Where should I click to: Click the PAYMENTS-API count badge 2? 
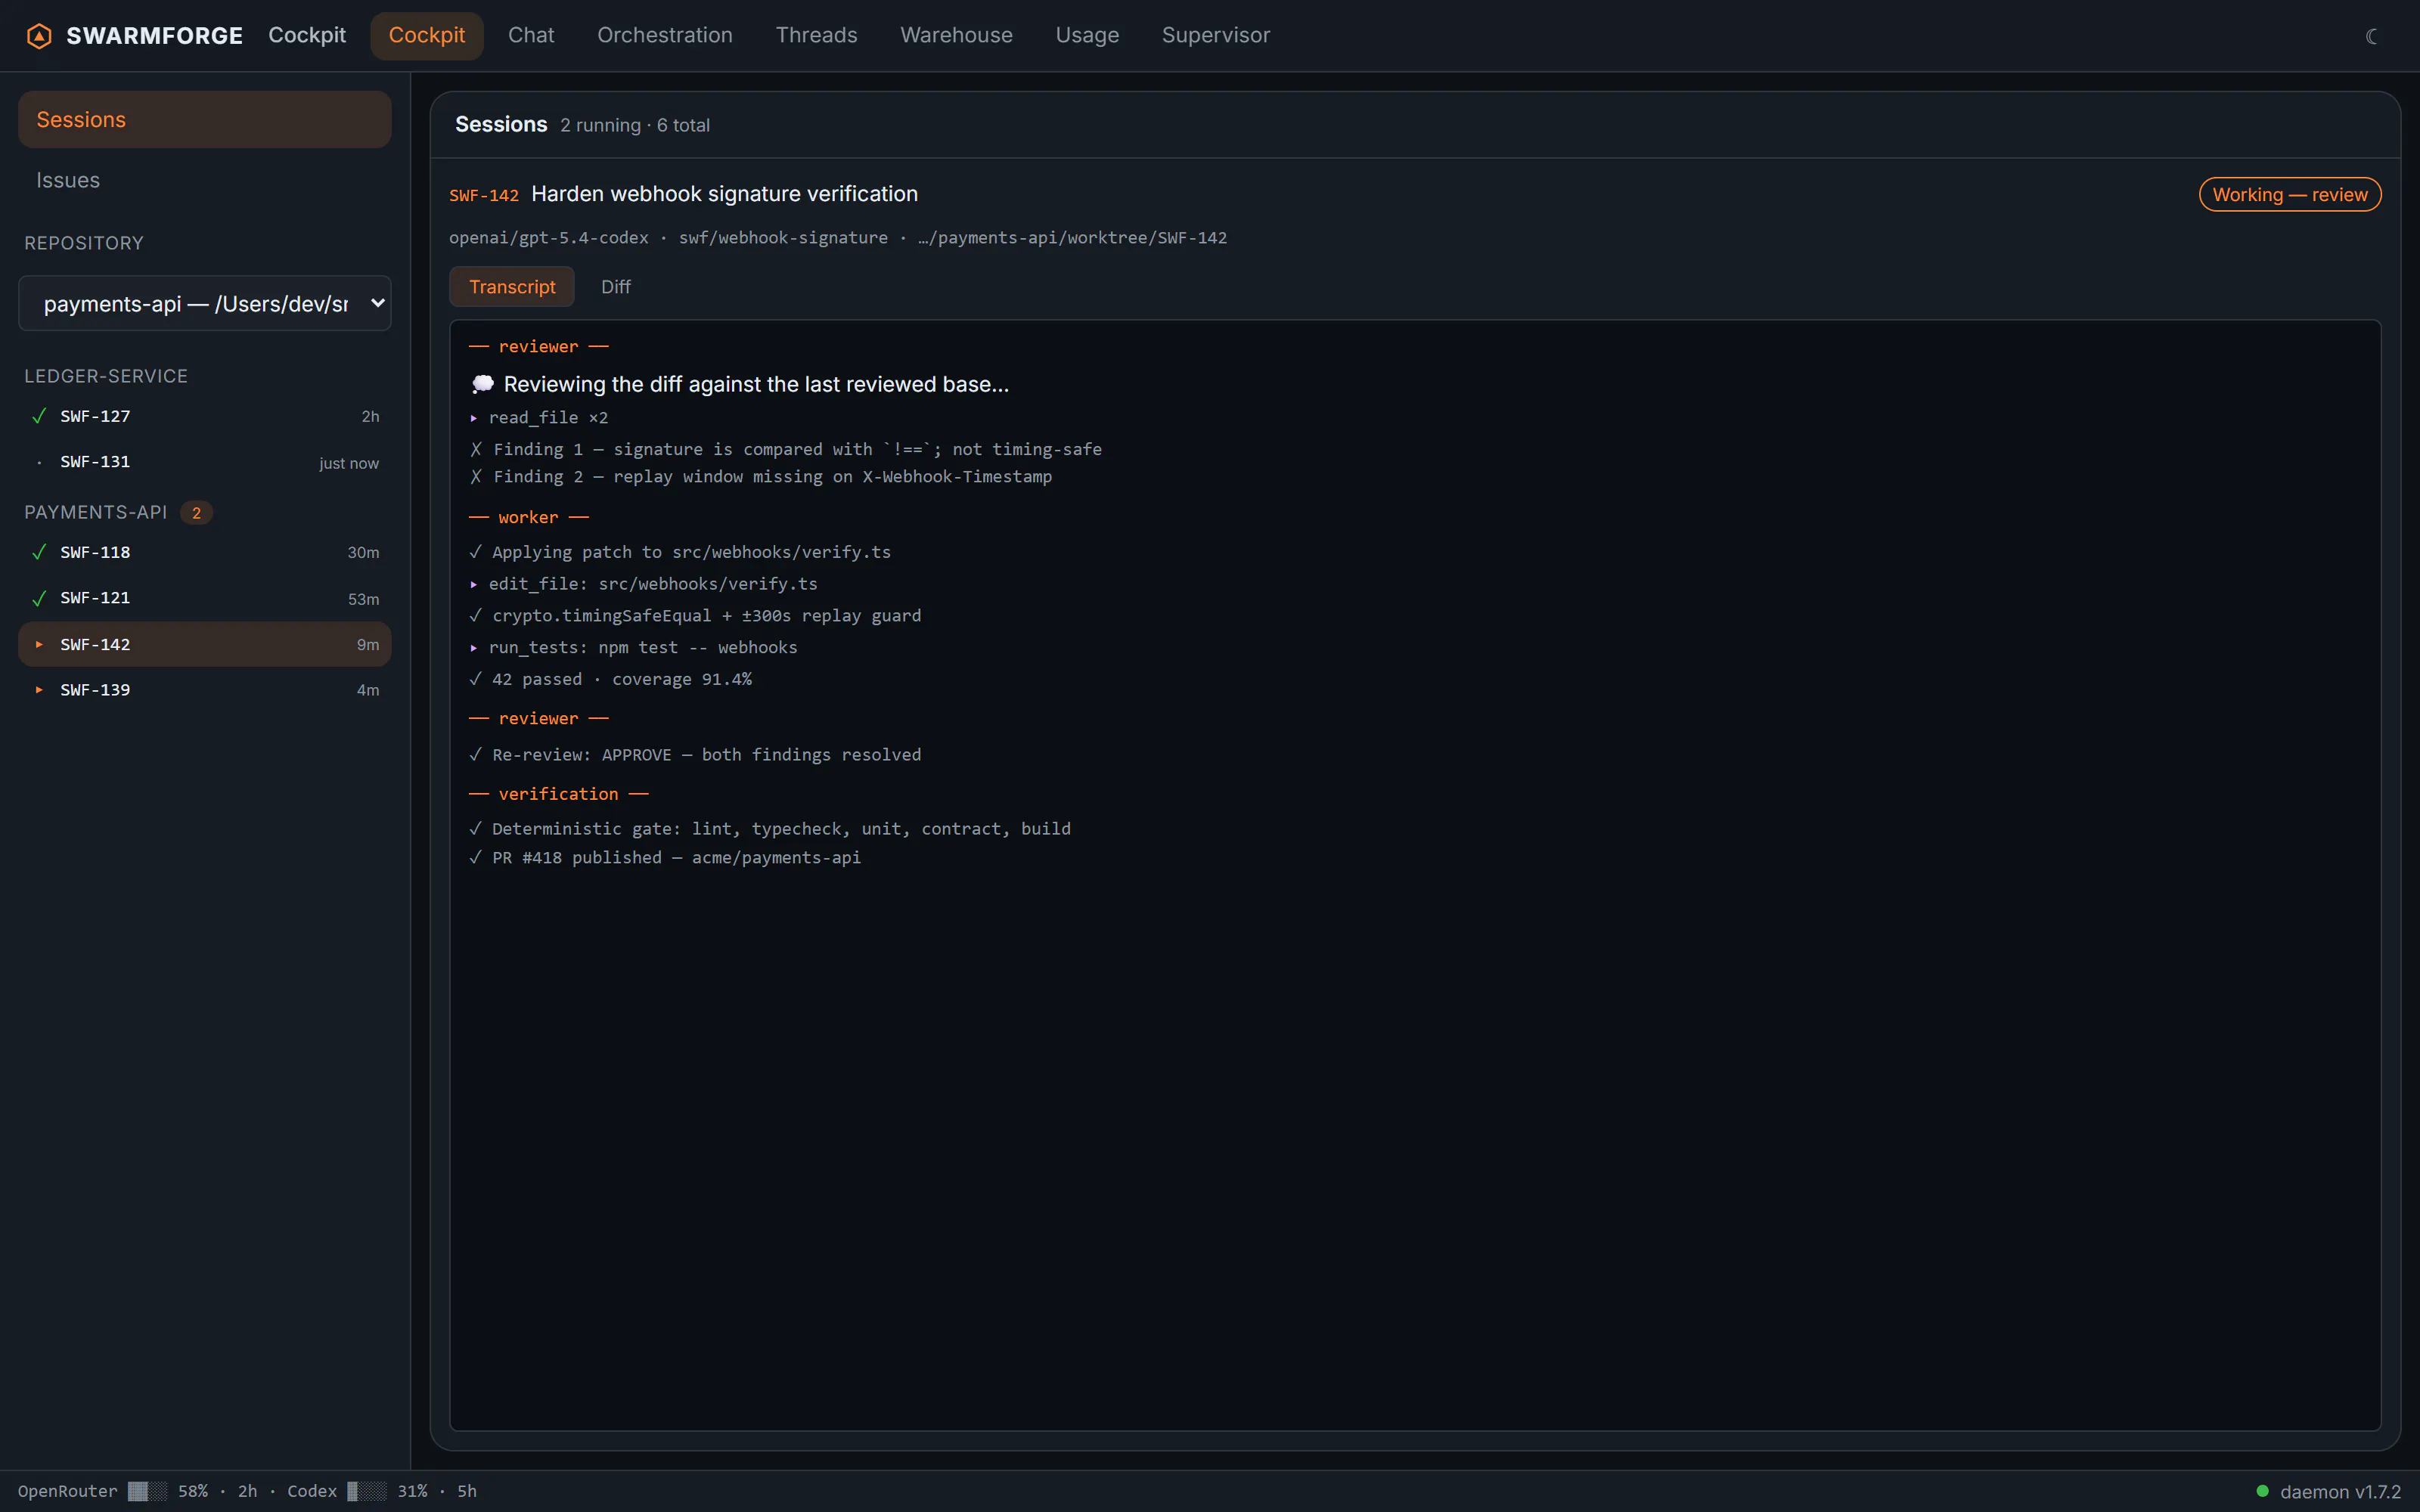pos(196,512)
